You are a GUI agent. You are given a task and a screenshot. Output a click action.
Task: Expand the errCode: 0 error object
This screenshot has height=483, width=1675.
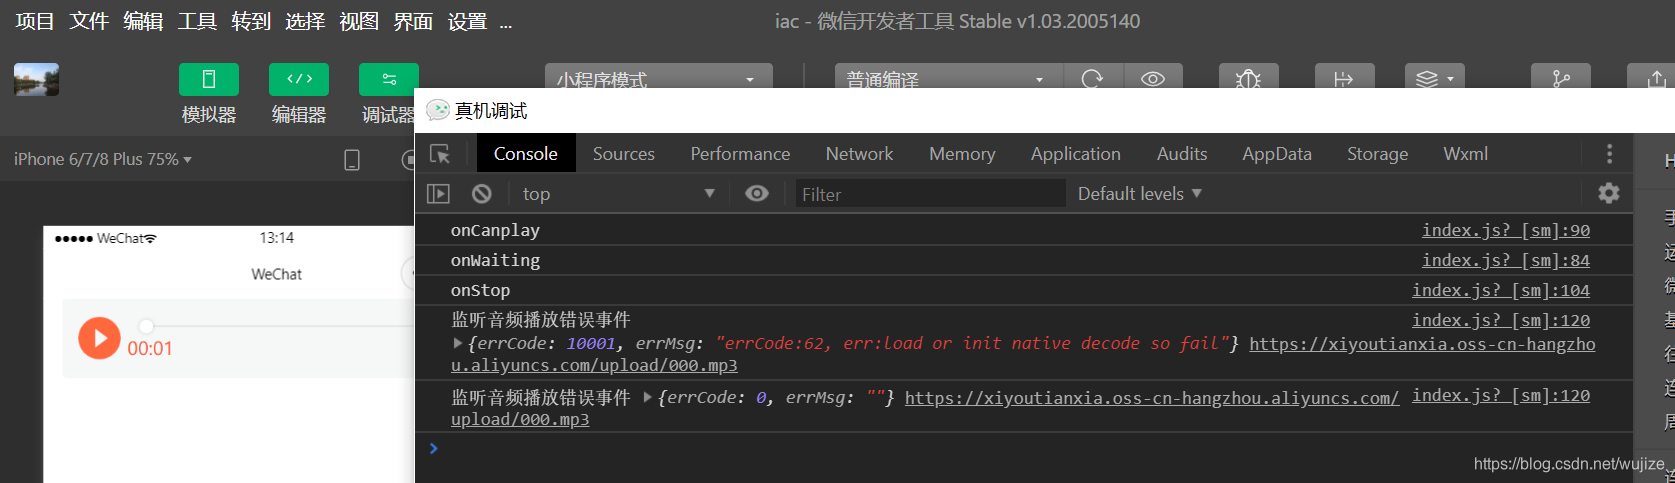point(648,398)
